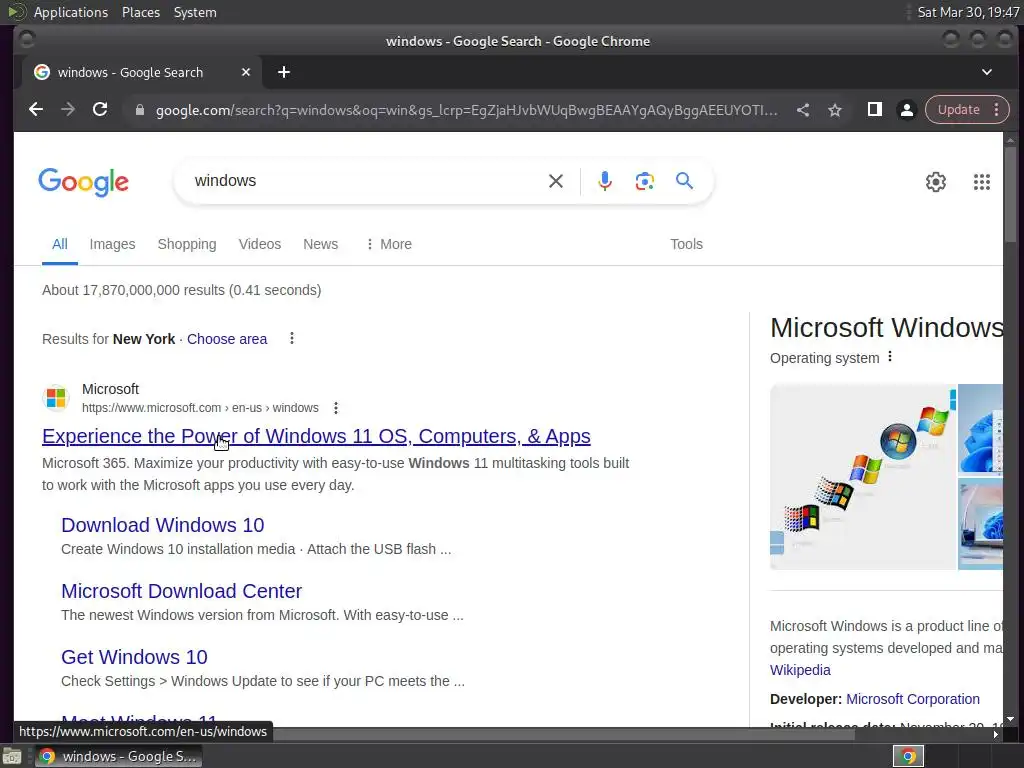The height and width of the screenshot is (768, 1024).
Task: Open search Tools options
Action: pos(686,244)
